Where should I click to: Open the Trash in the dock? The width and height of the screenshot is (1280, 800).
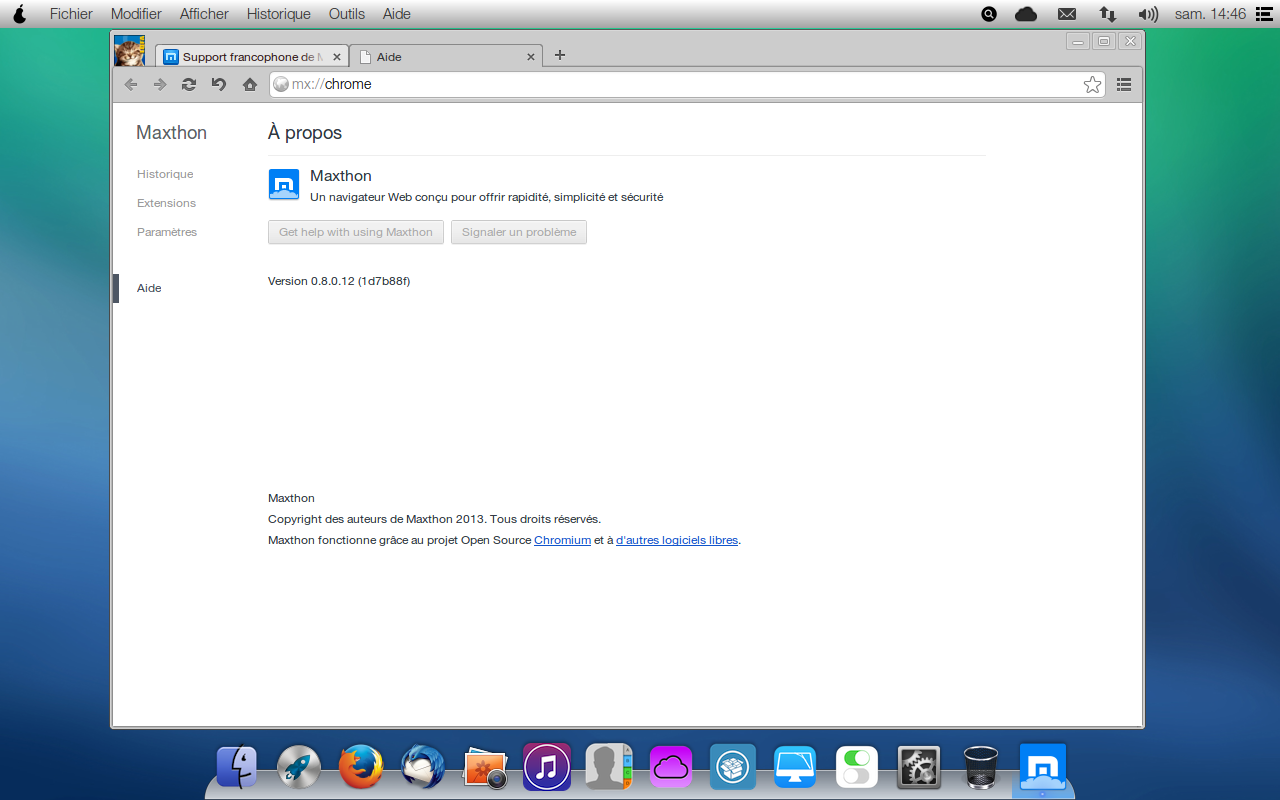pyautogui.click(x=981, y=767)
